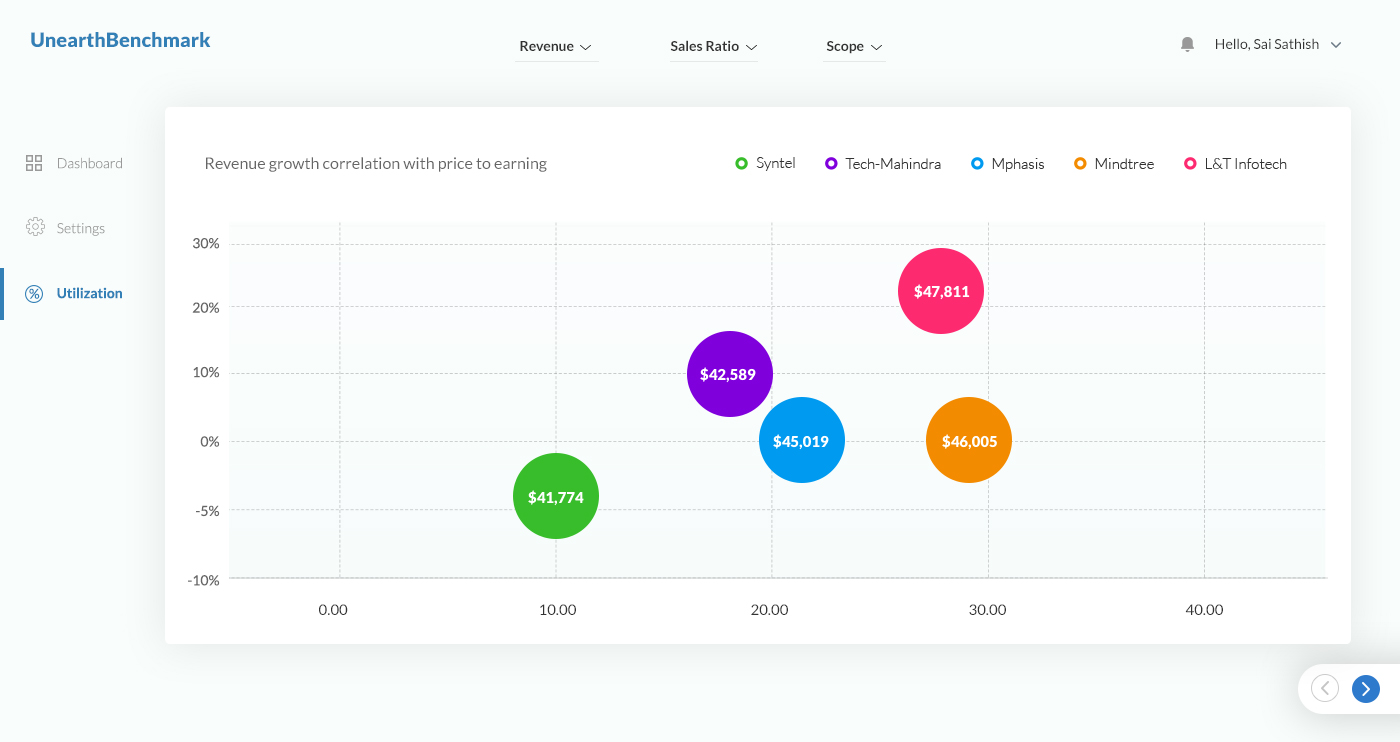Screen dimensions: 1400x742
Task: Open the Scope dropdown
Action: (854, 46)
